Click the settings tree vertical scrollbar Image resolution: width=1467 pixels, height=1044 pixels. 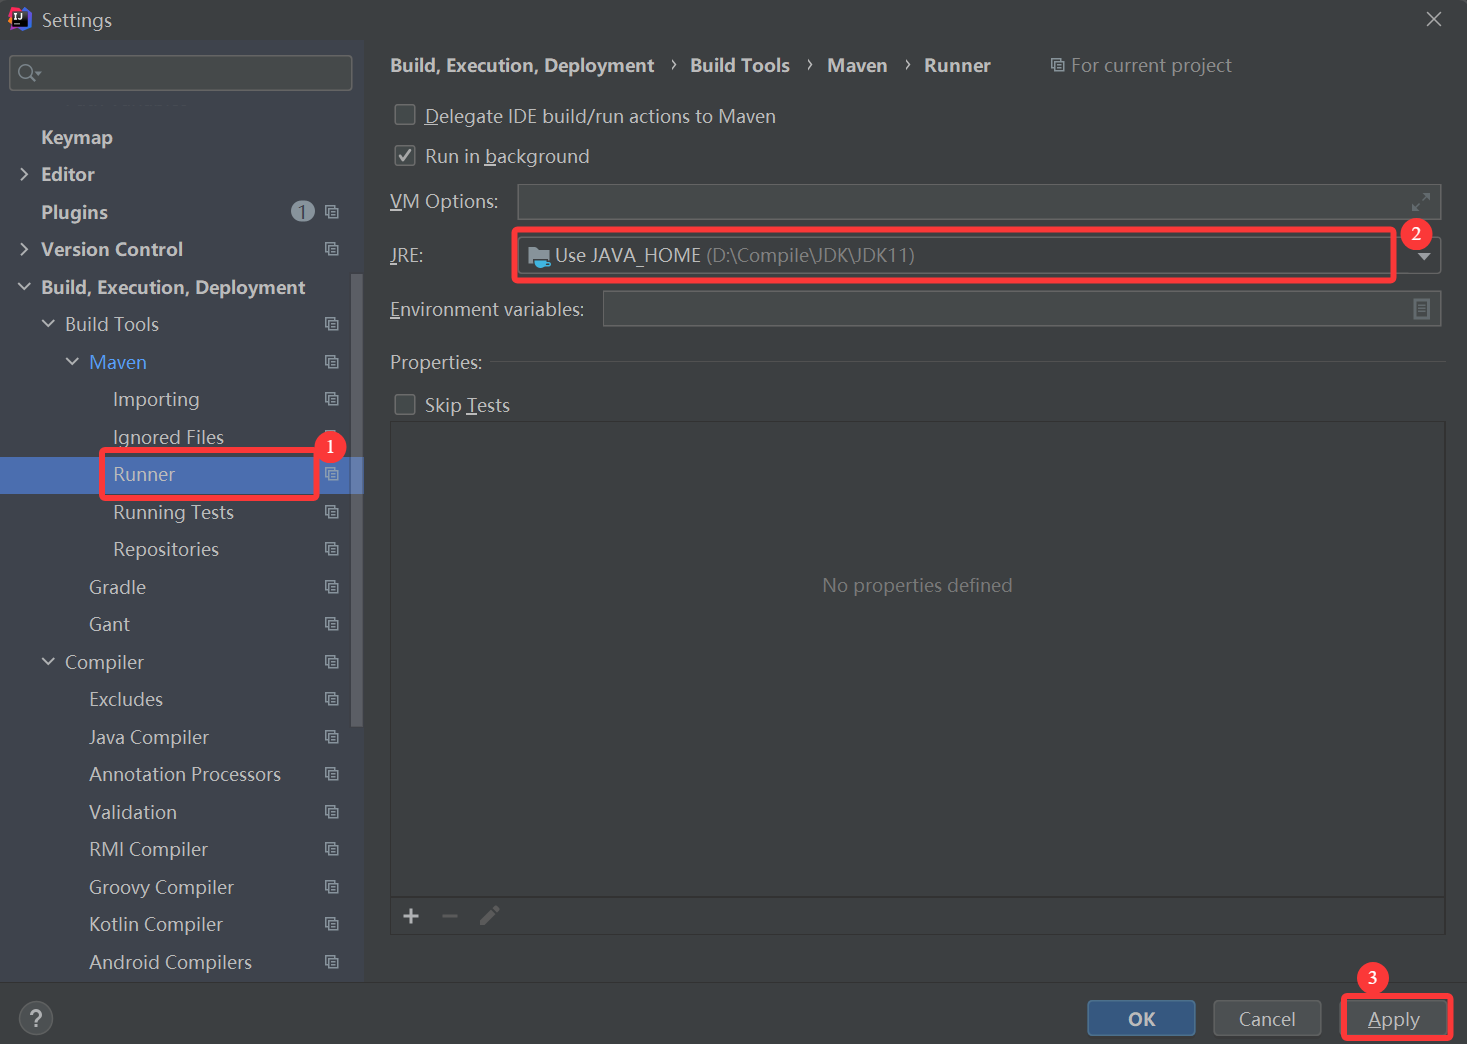[x=357, y=500]
